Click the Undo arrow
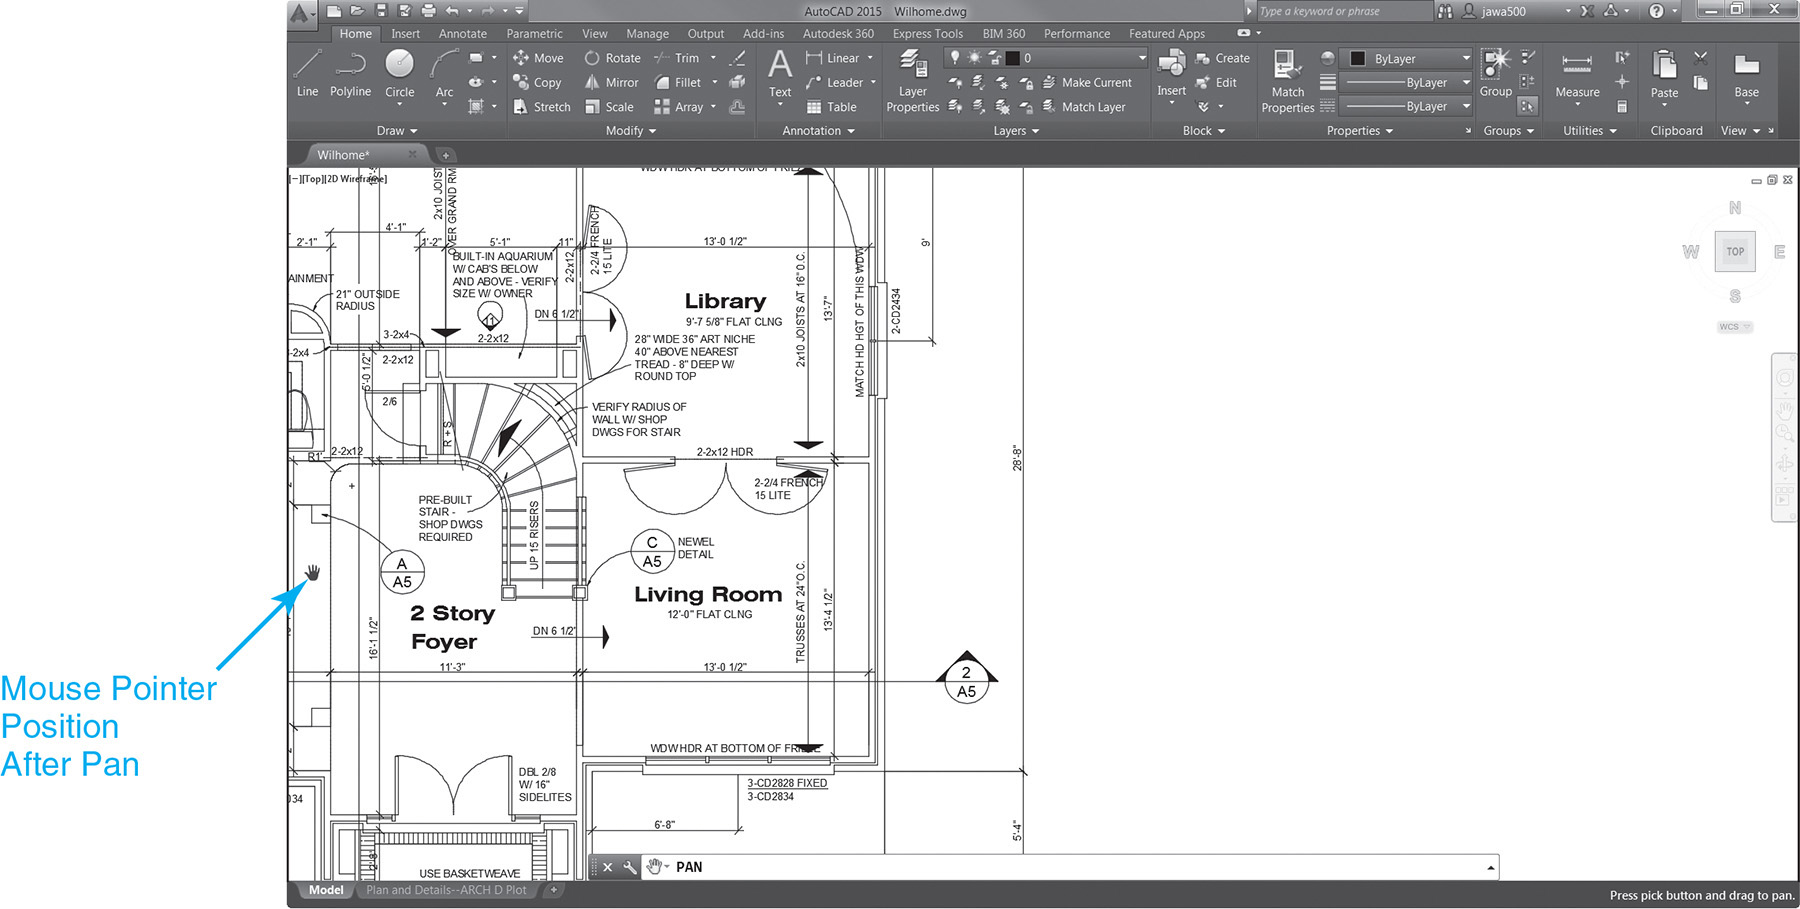This screenshot has width=1800, height=909. tap(452, 11)
